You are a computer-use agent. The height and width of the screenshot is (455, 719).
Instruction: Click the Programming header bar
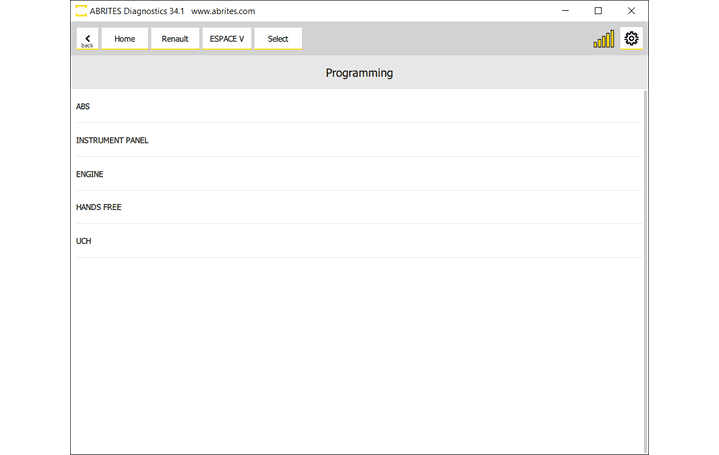click(359, 73)
